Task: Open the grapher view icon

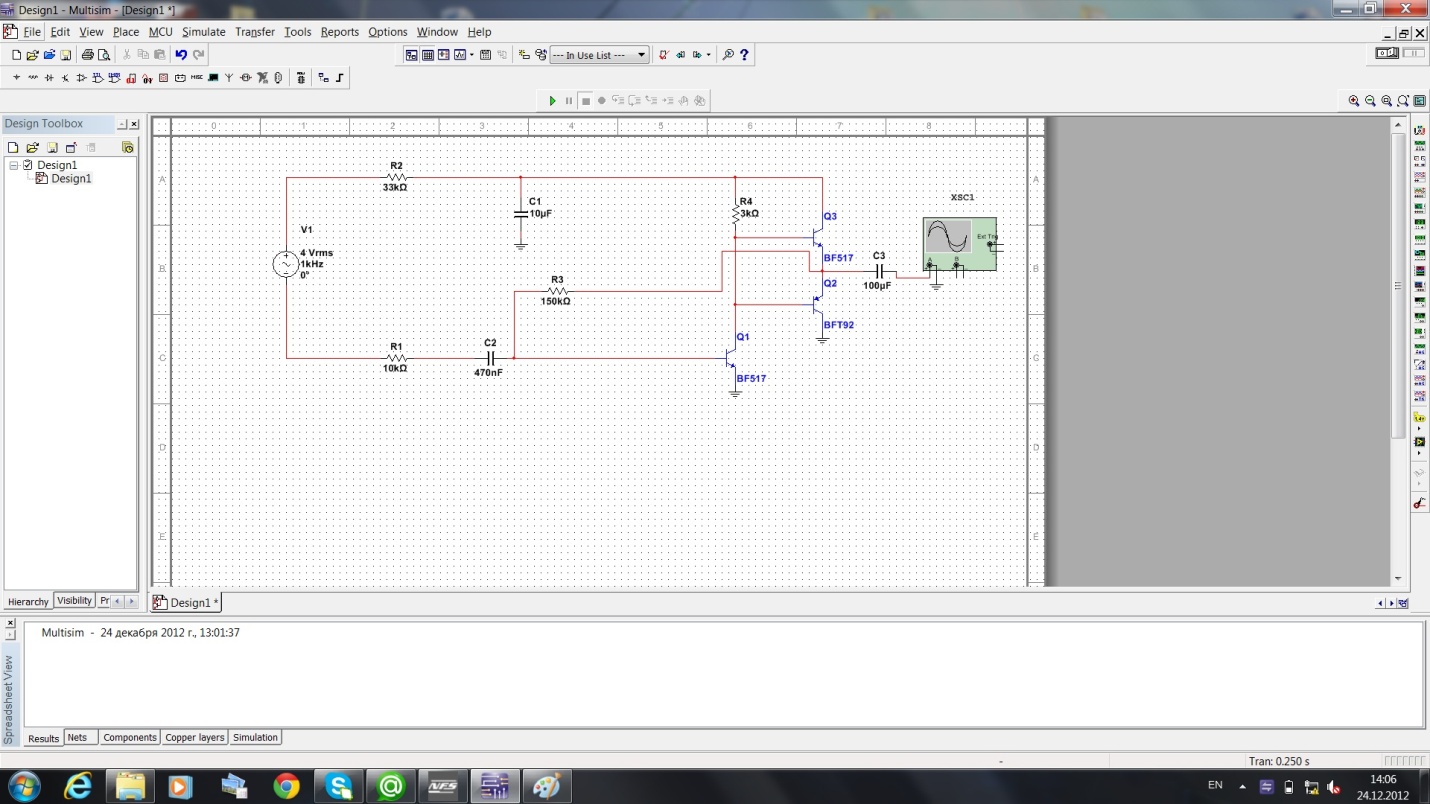Action: tap(459, 55)
